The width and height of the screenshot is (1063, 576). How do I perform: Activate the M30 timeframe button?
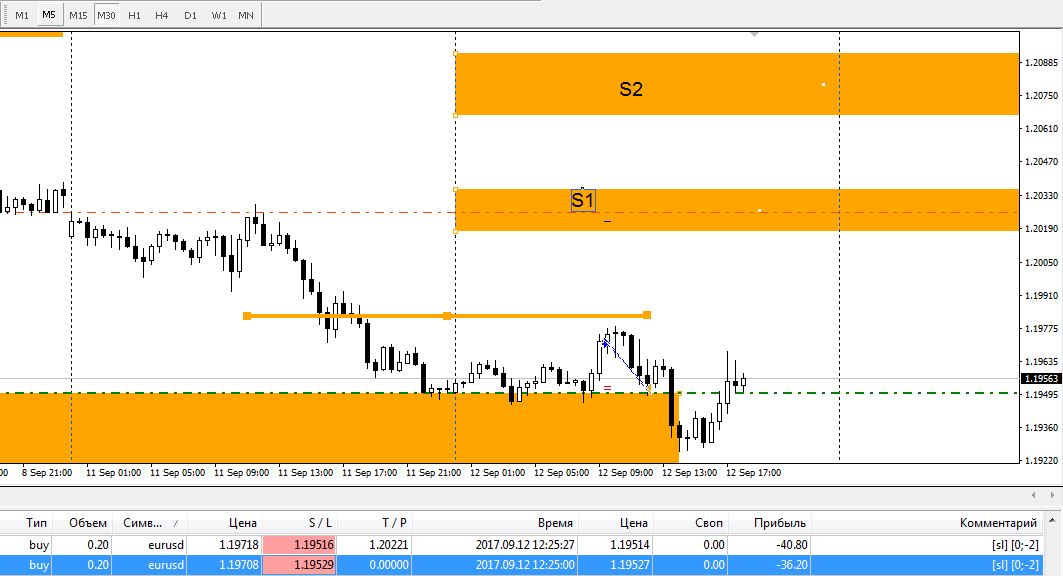pyautogui.click(x=106, y=15)
